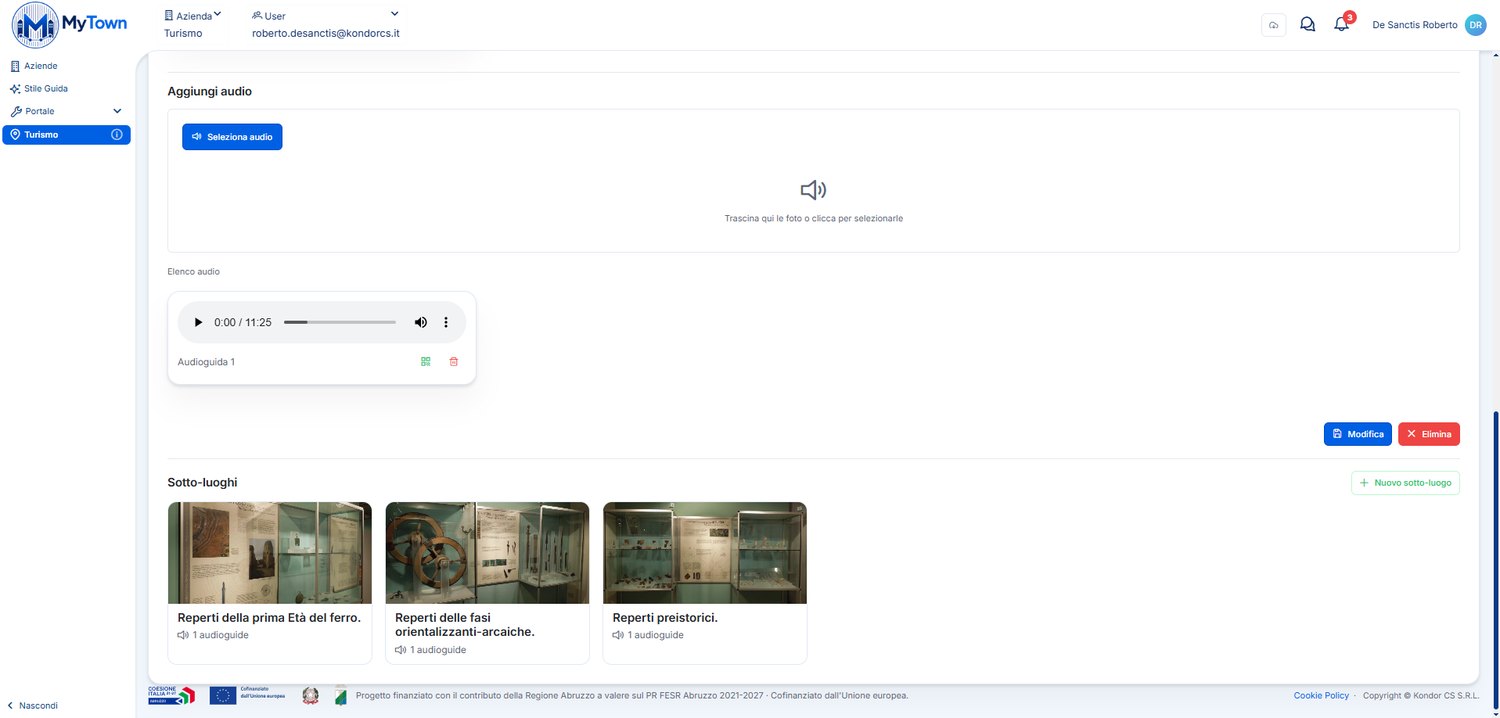Click the red Elimina button

click(1429, 434)
